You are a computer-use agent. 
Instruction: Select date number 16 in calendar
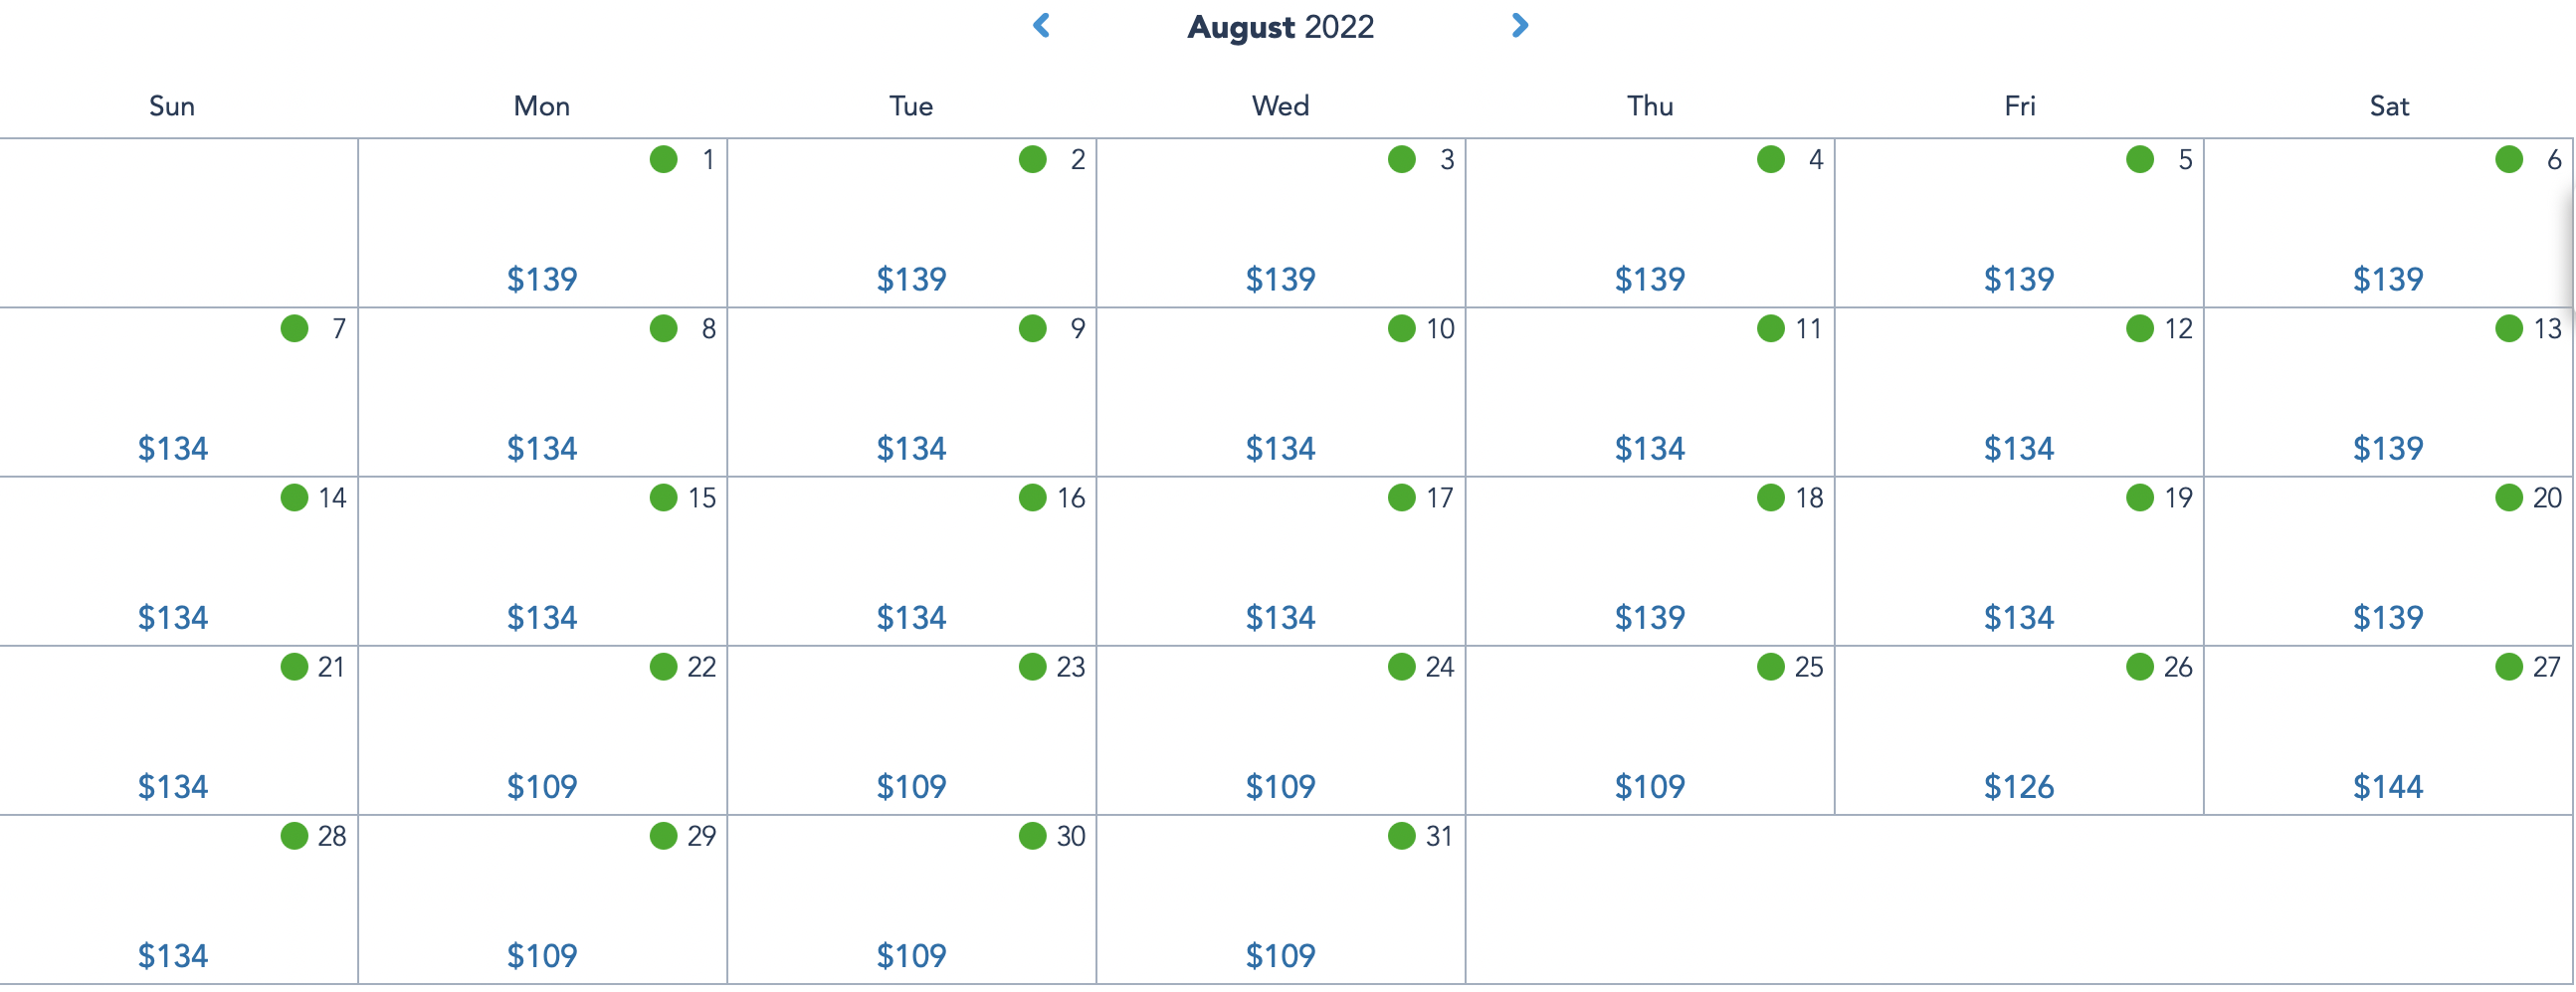tap(1070, 498)
